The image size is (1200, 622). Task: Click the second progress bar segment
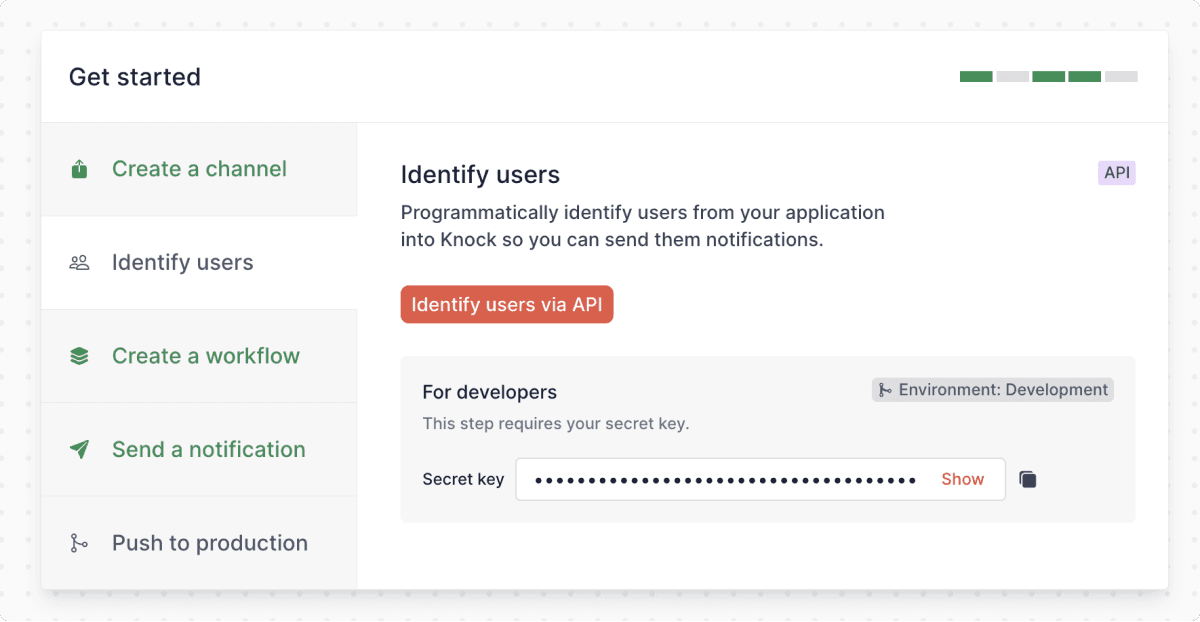(1012, 76)
